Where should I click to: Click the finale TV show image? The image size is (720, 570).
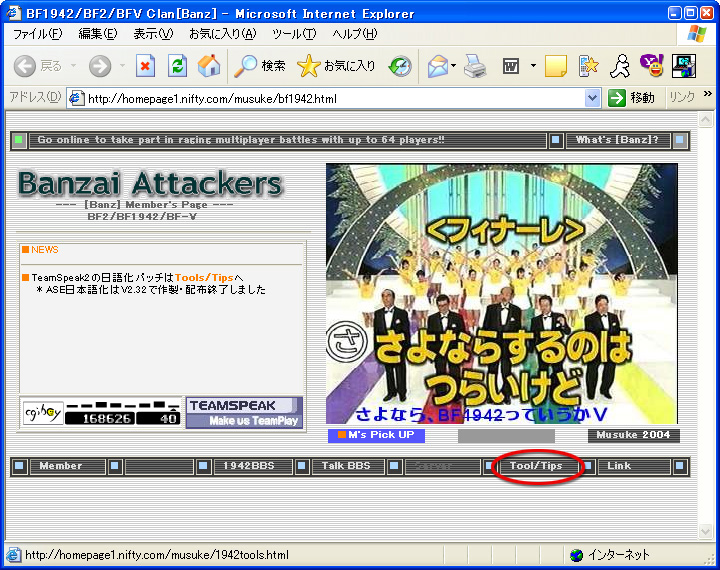501,293
